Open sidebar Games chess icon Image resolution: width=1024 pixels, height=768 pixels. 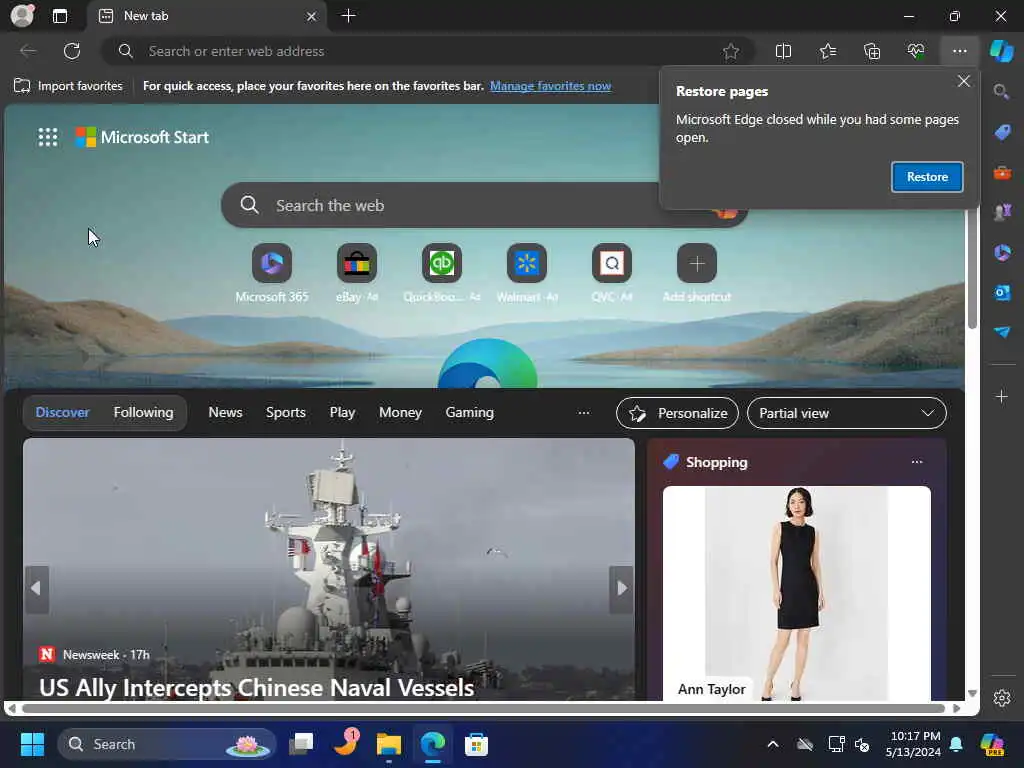click(x=1001, y=212)
